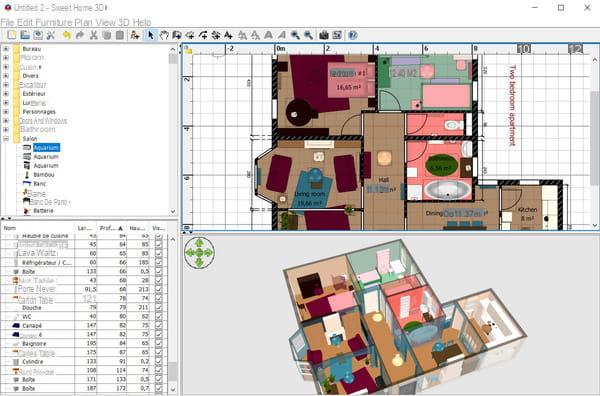The height and width of the screenshot is (396, 600).
Task: Open the View 3D menu
Action: click(113, 22)
